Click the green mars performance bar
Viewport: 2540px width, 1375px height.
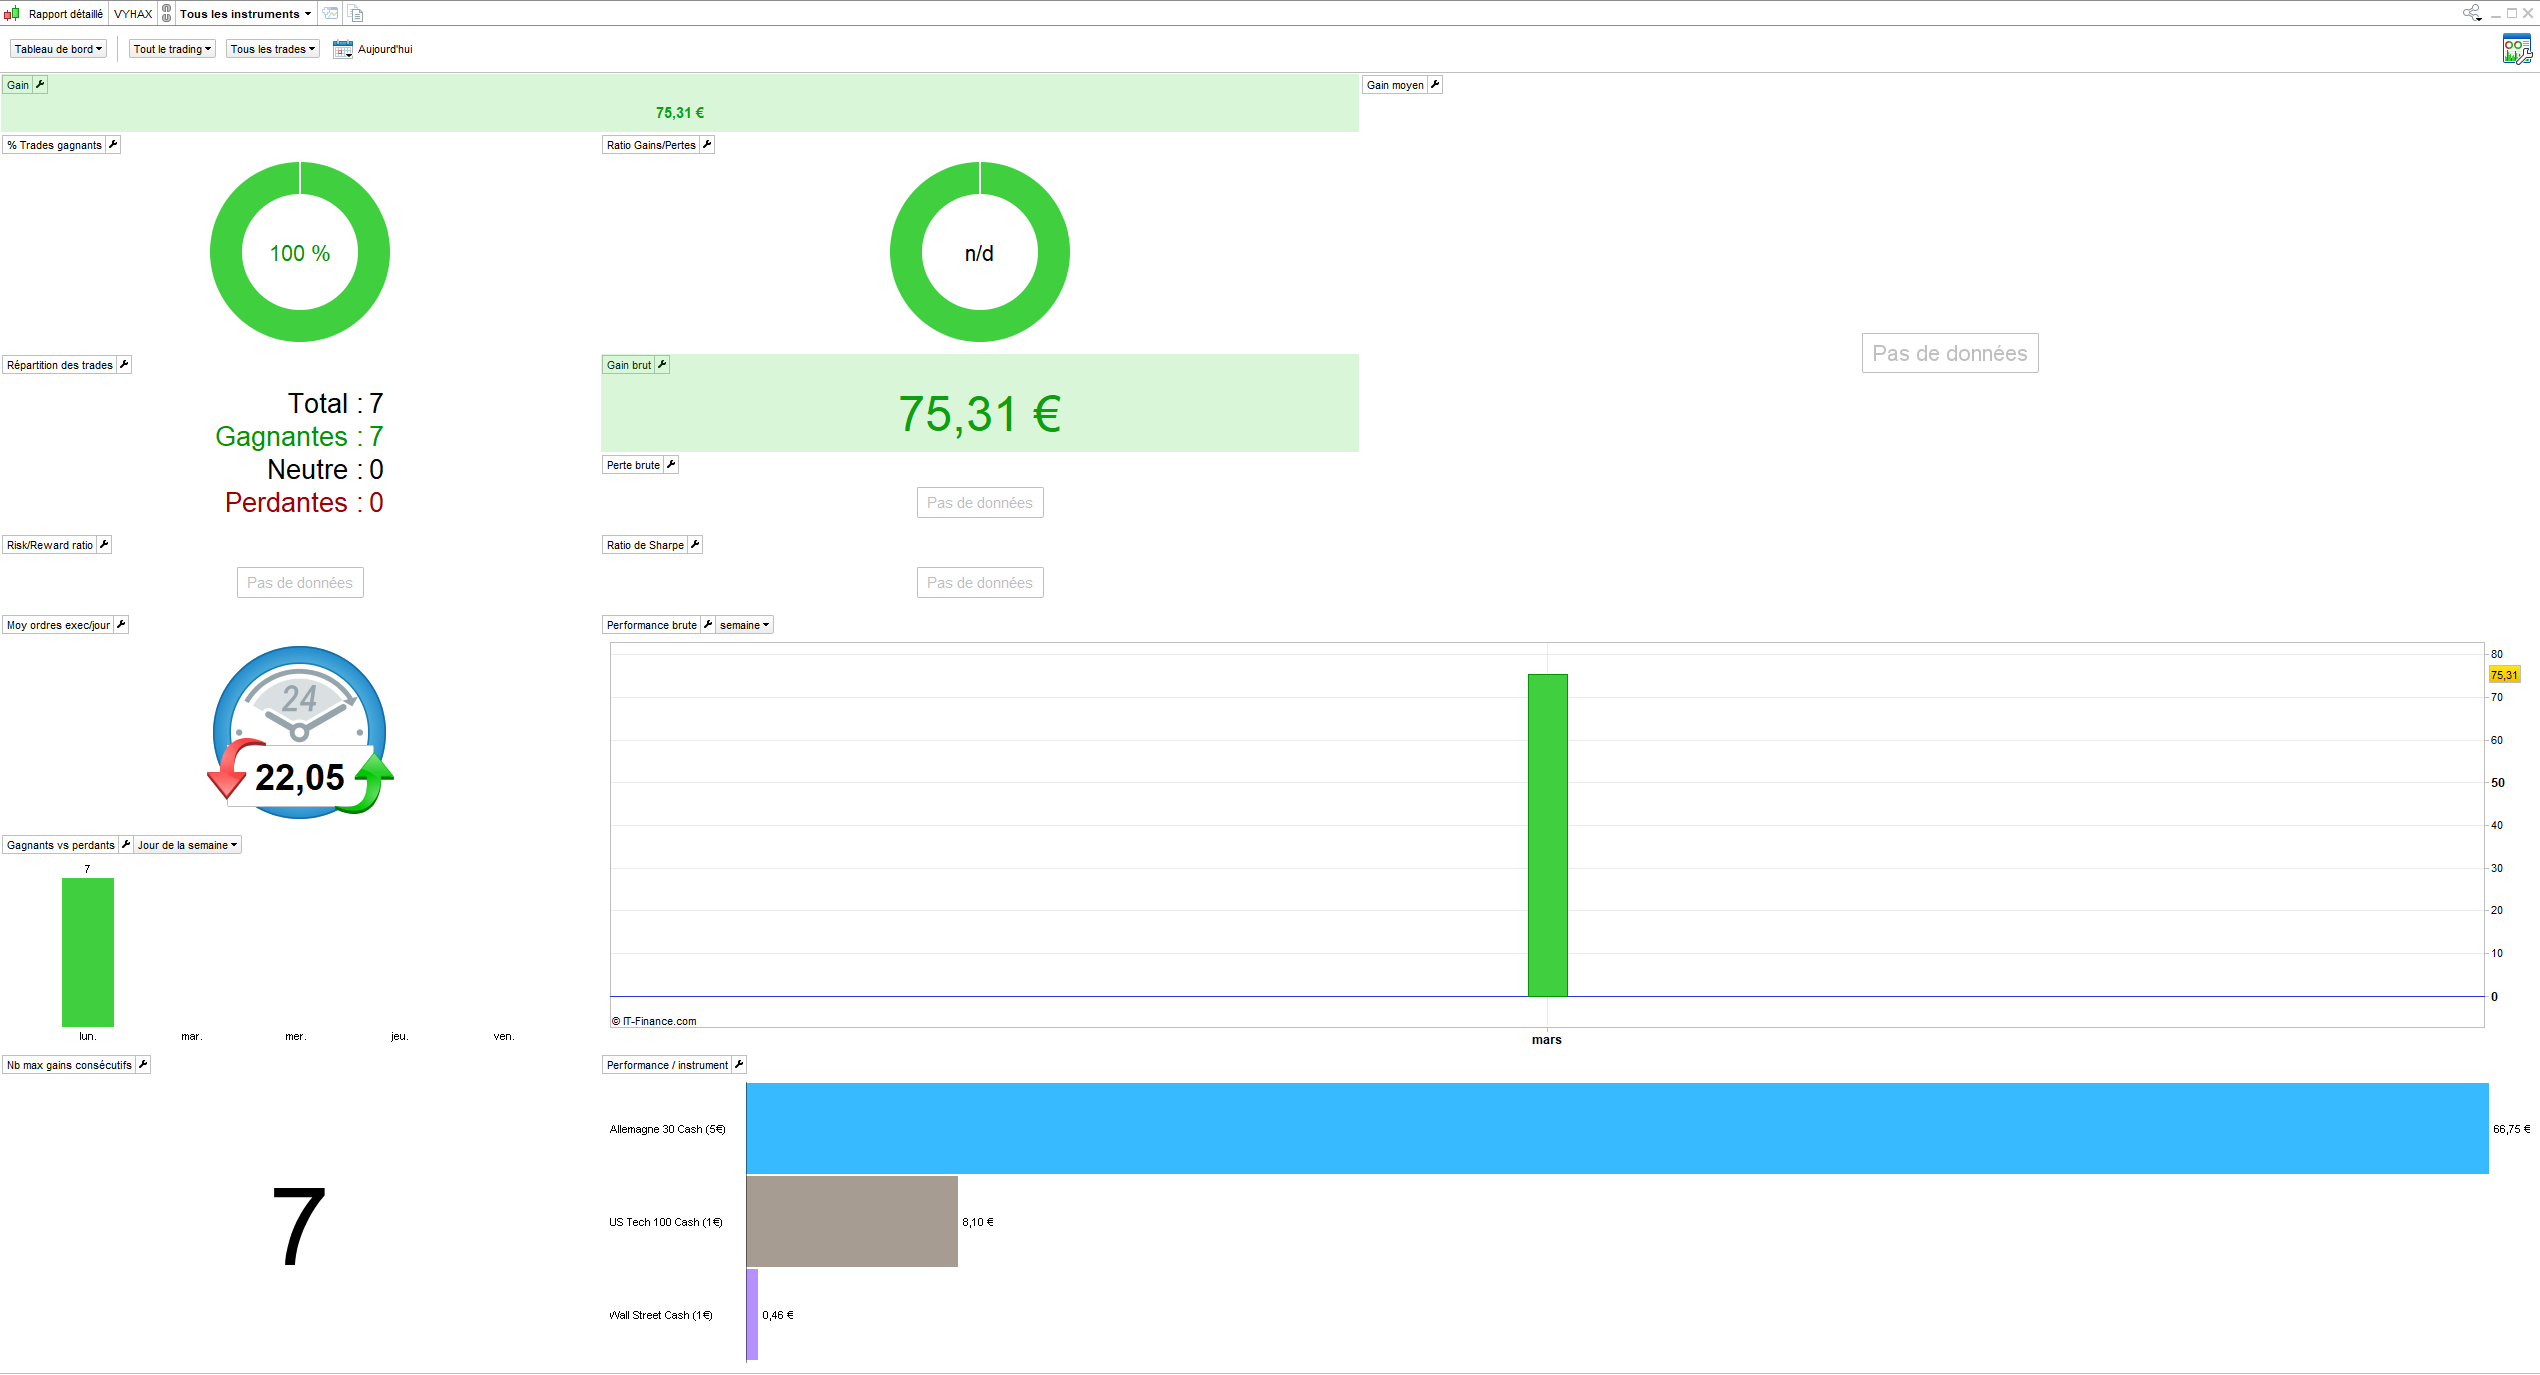(x=1547, y=835)
